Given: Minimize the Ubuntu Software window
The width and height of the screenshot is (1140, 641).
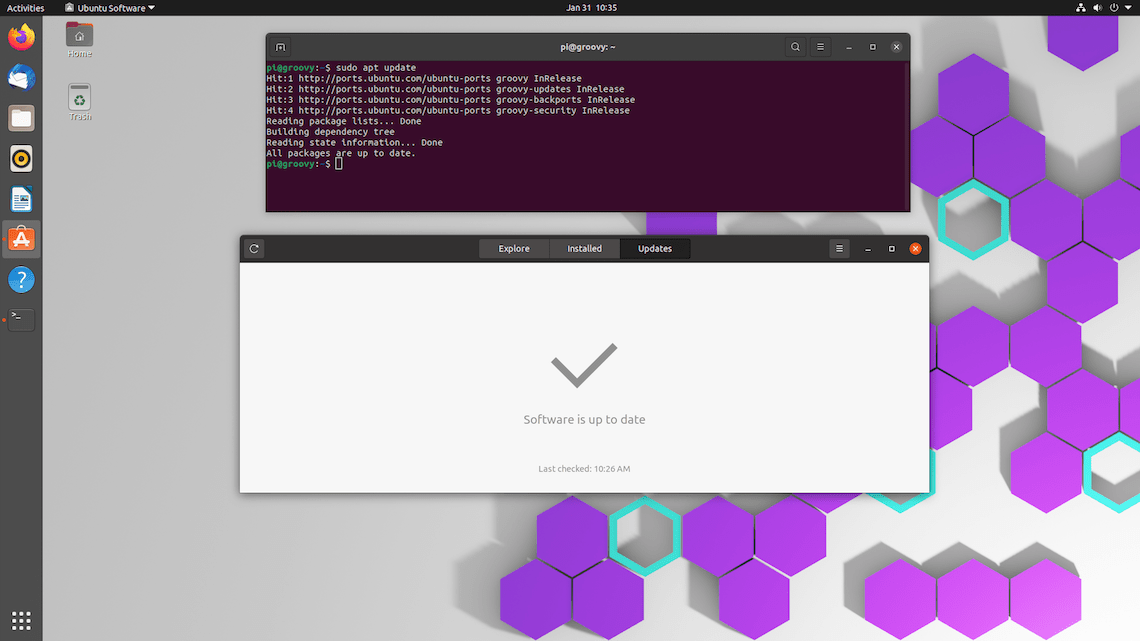Looking at the screenshot, I should coord(867,249).
